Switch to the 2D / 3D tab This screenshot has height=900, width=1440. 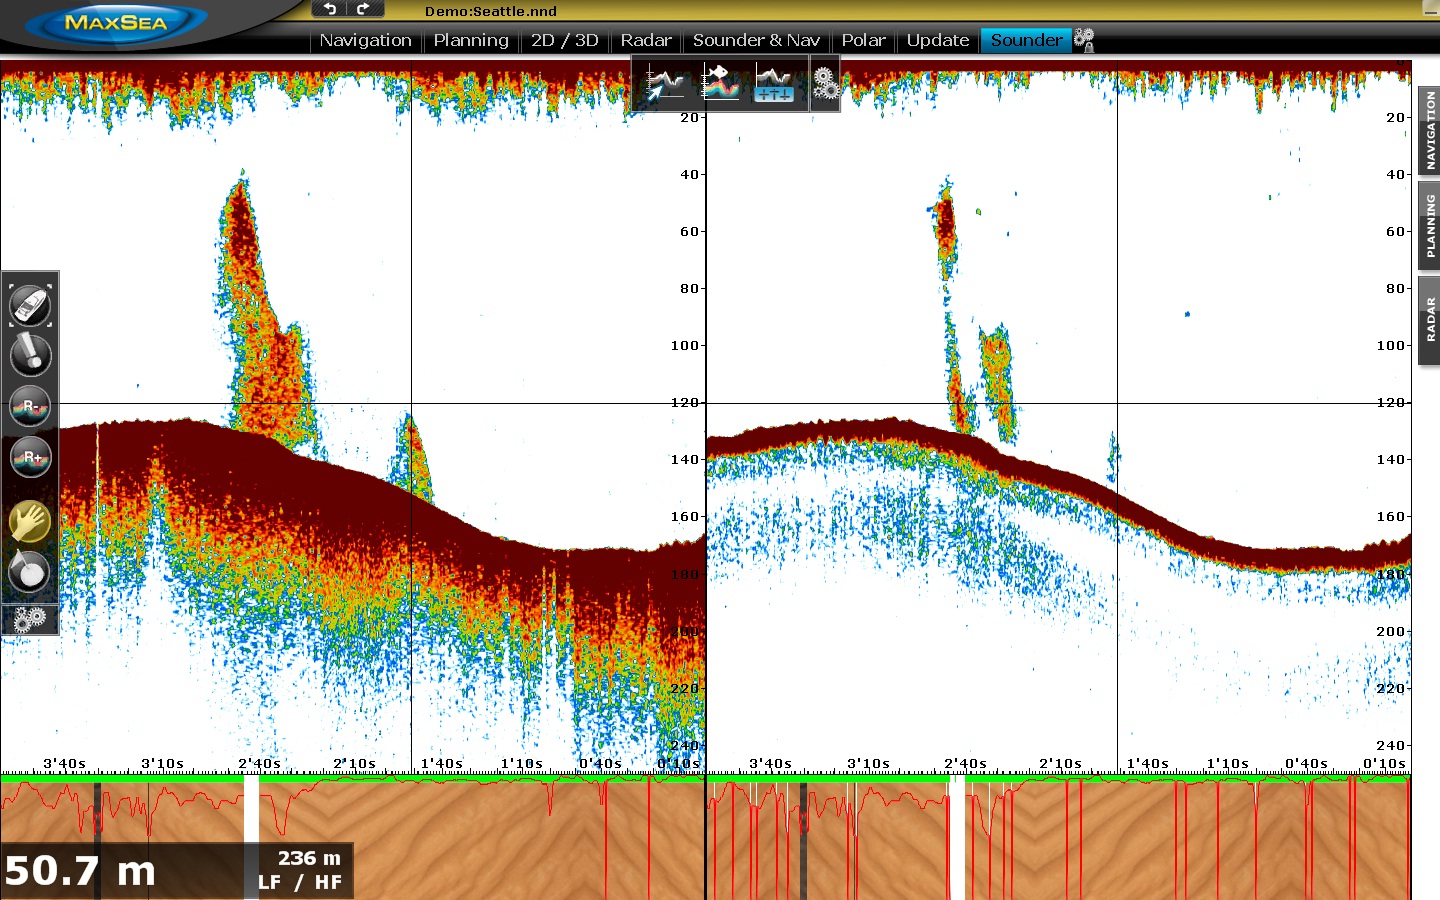tap(565, 40)
